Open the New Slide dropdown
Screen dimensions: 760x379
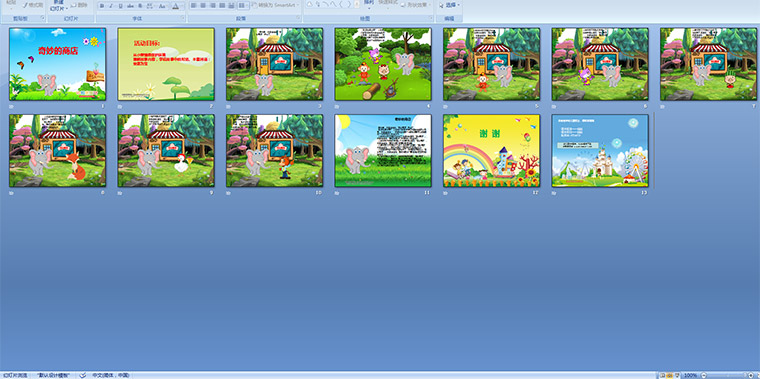coord(58,6)
